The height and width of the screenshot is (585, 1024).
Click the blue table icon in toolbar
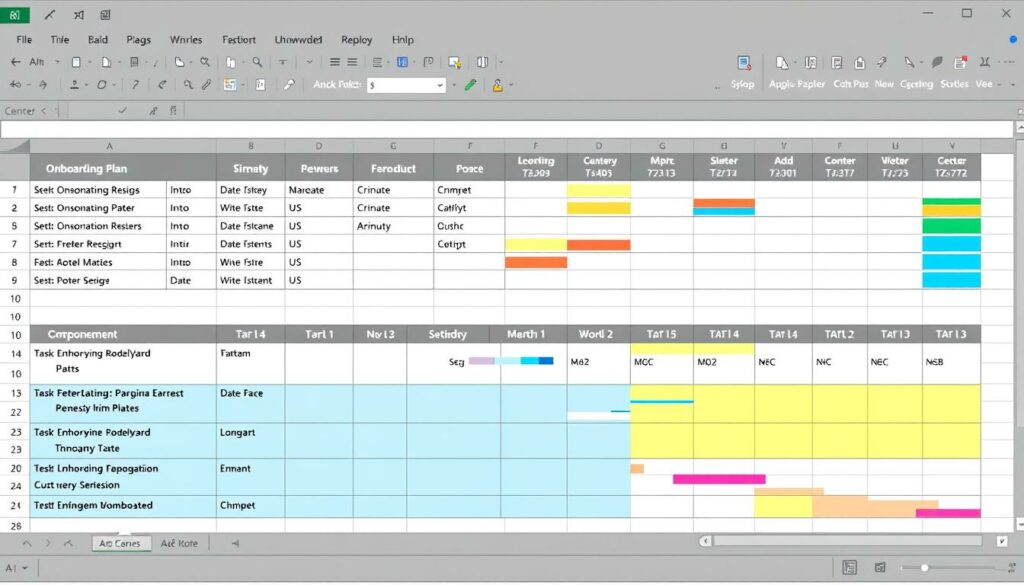click(x=402, y=62)
